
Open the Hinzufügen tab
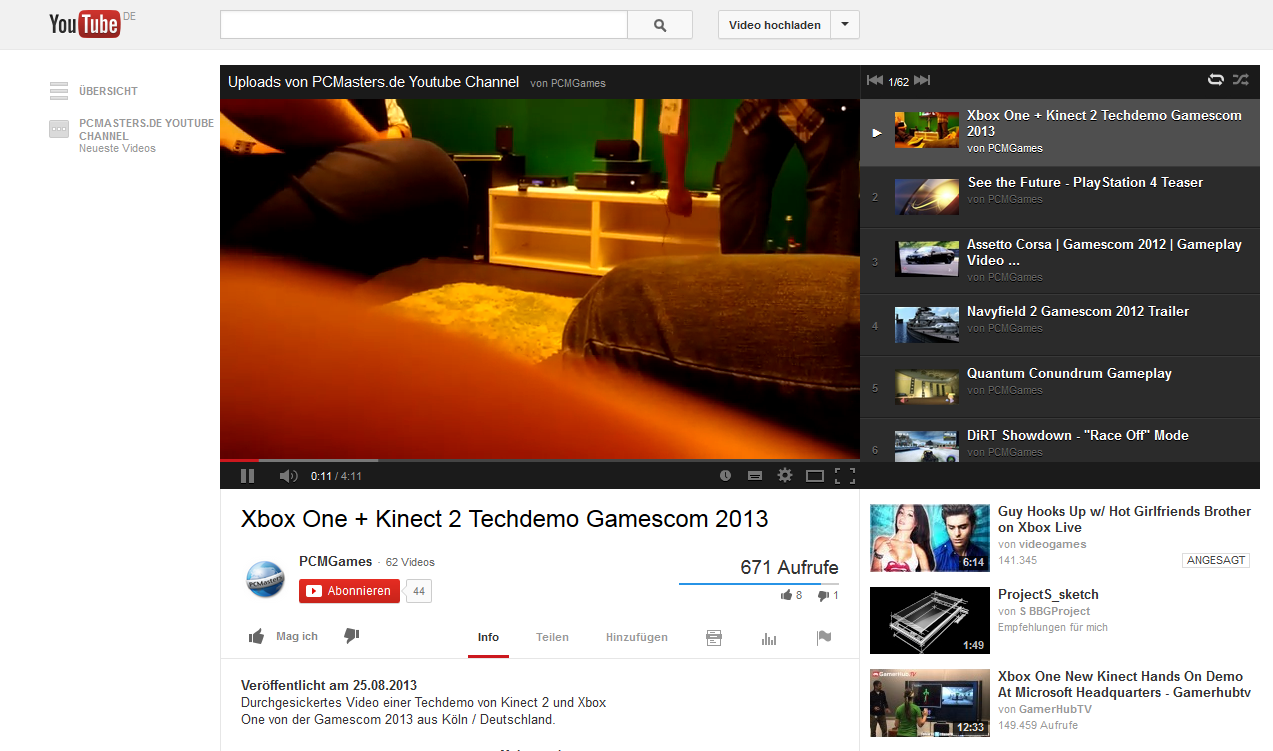click(x=637, y=637)
